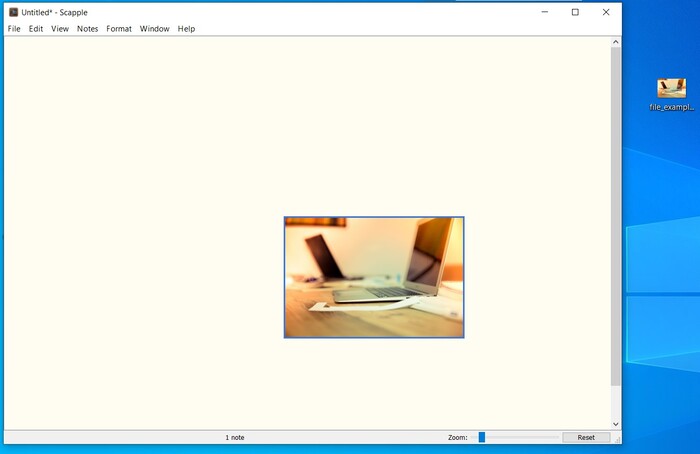The height and width of the screenshot is (454, 700).
Task: Click the Reset zoom button
Action: (x=586, y=437)
